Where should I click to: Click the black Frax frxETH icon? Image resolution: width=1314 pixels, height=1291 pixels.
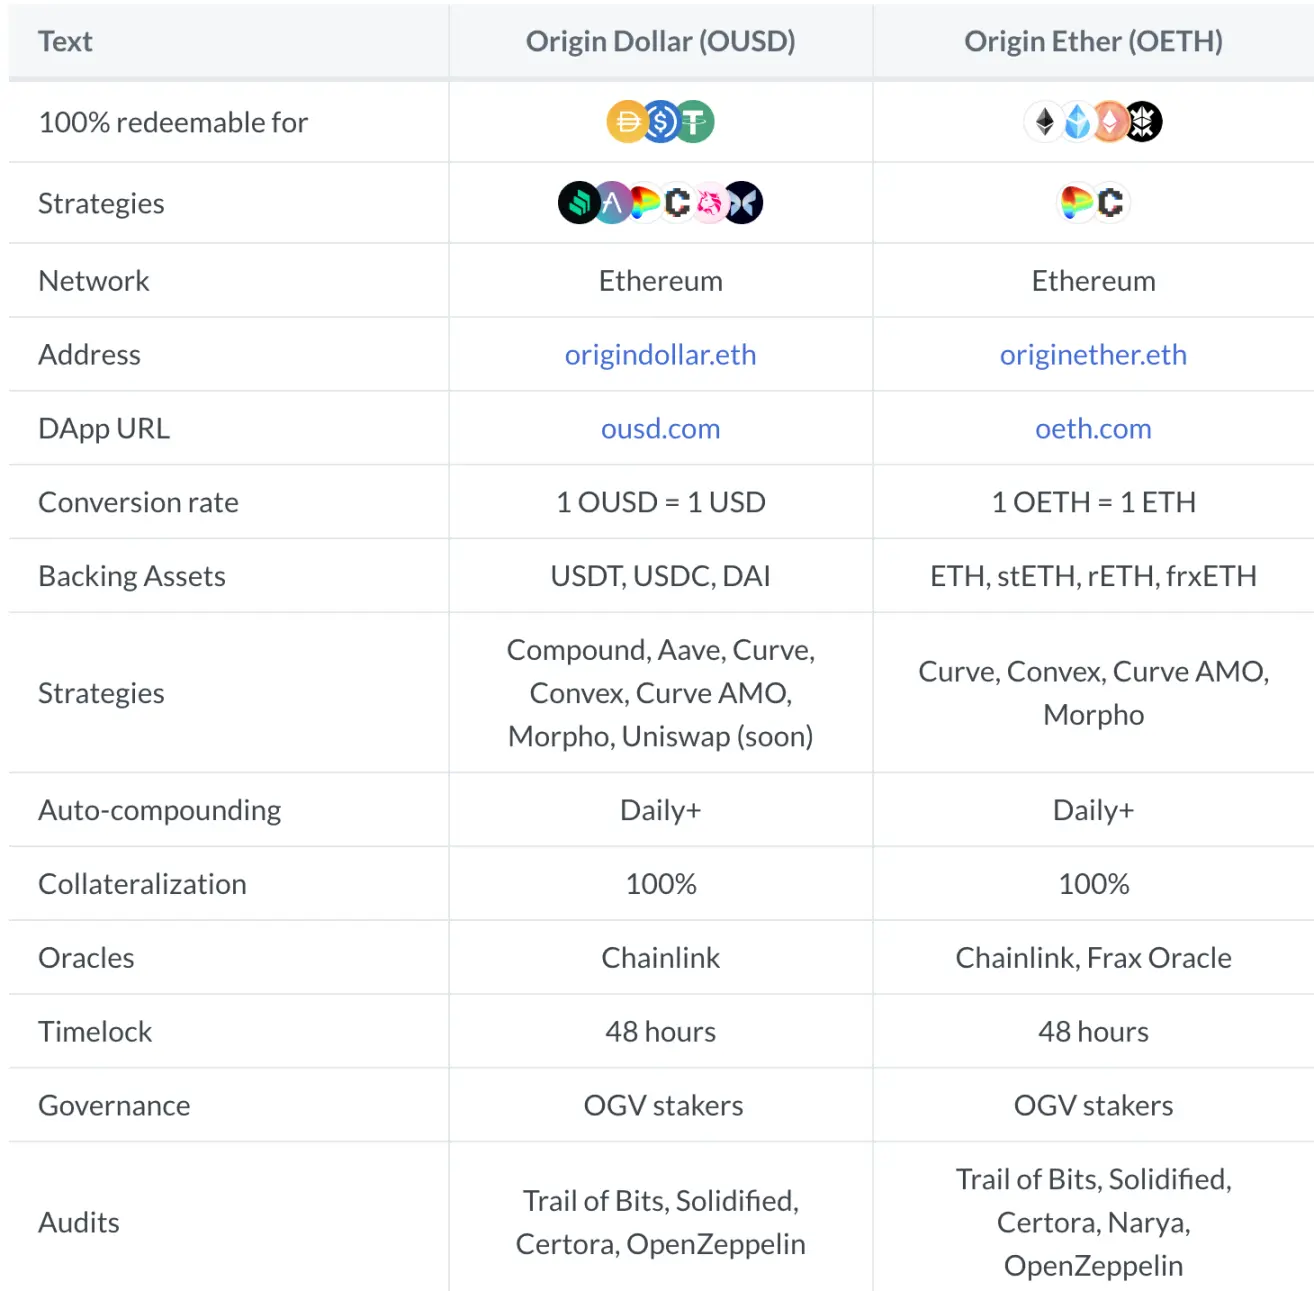(x=1144, y=122)
